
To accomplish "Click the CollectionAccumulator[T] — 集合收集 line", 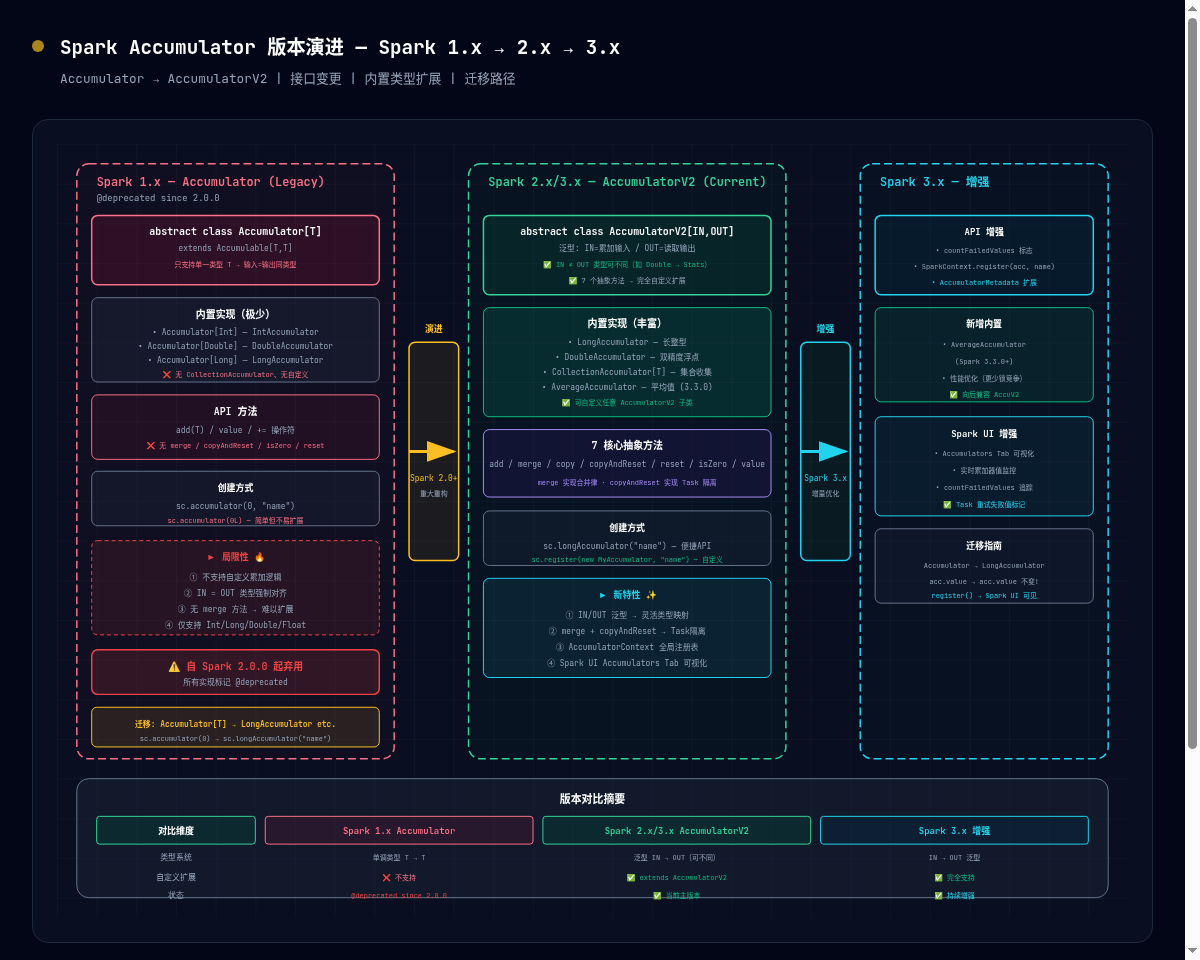I will coord(627,372).
